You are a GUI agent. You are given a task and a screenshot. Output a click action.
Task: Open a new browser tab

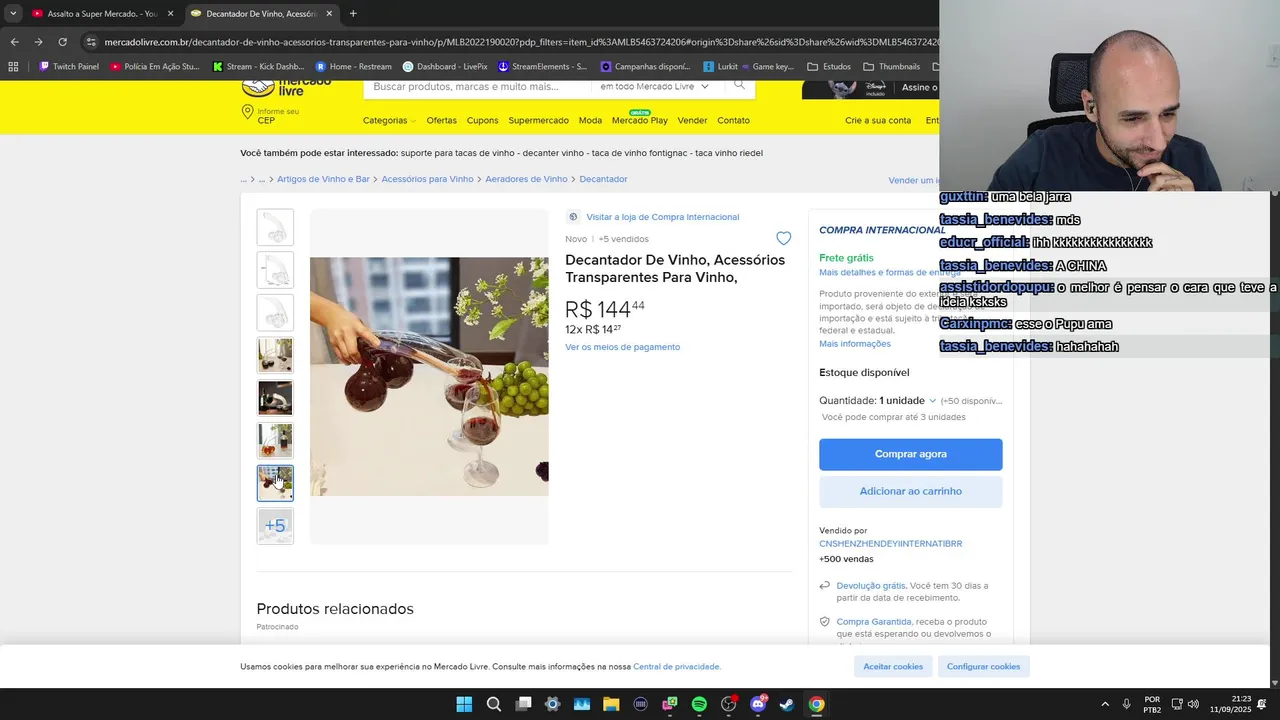[x=353, y=14]
